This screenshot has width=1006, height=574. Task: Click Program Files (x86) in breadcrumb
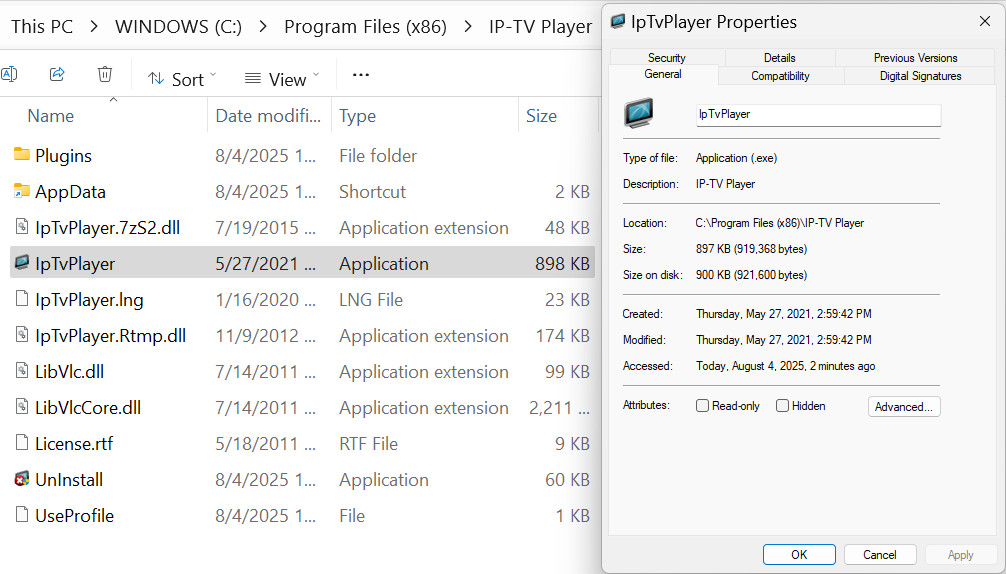365,26
